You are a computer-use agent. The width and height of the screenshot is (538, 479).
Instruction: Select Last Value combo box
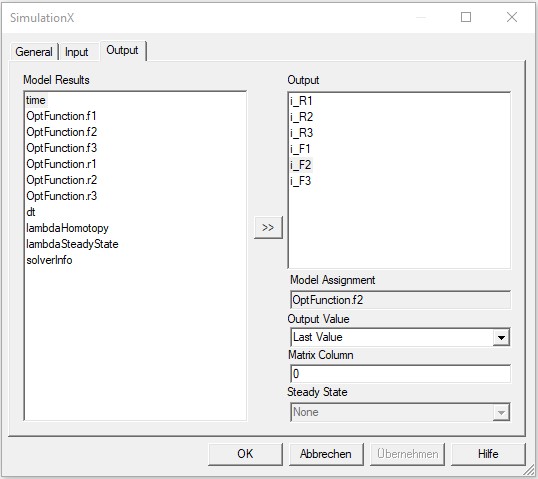click(x=400, y=337)
